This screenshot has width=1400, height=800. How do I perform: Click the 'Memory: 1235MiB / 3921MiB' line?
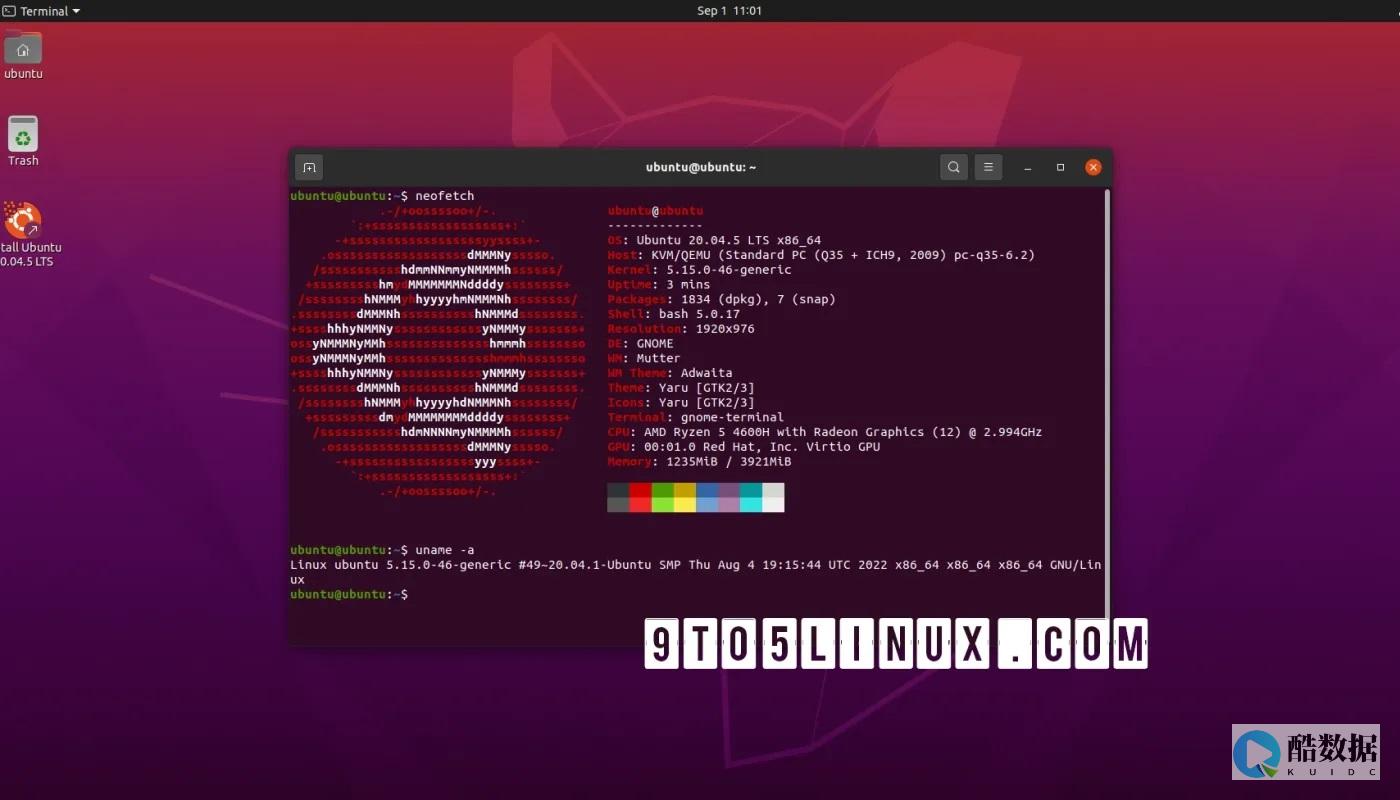coord(699,461)
